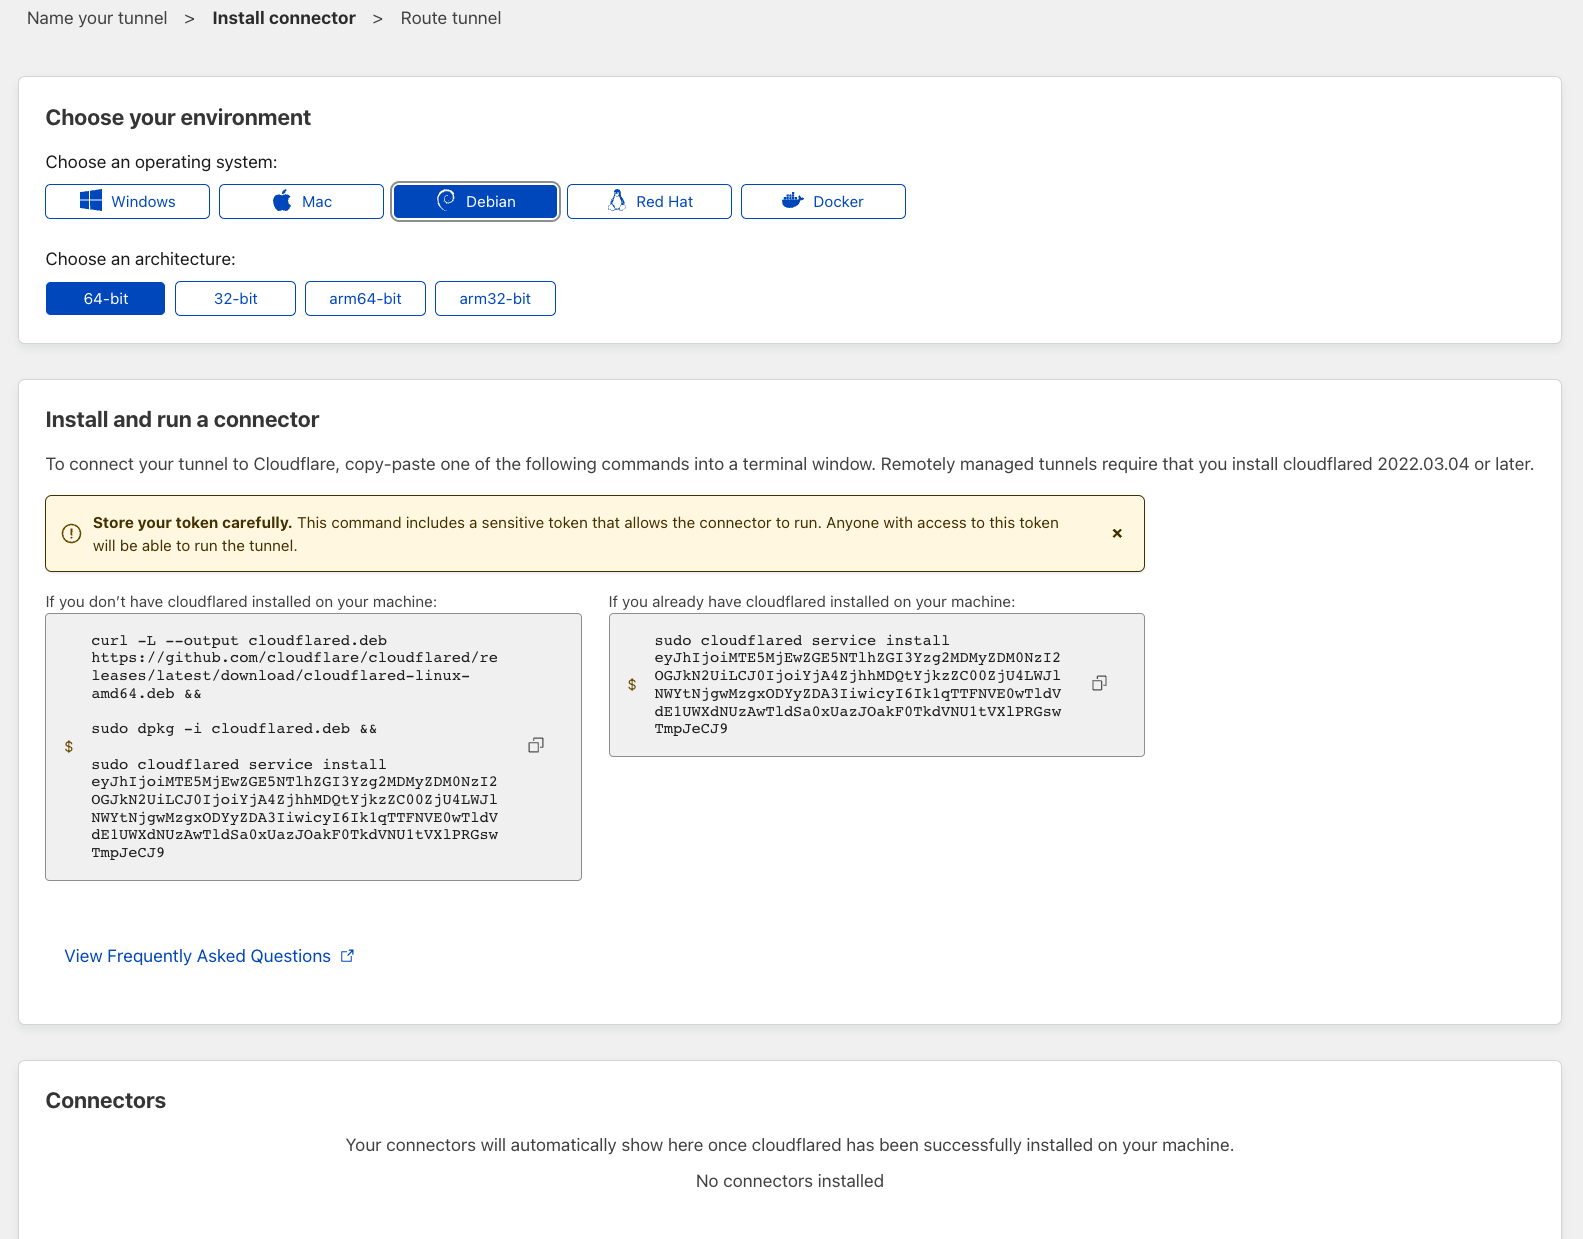
Task: Click inside the curl install command box
Action: [x=295, y=746]
